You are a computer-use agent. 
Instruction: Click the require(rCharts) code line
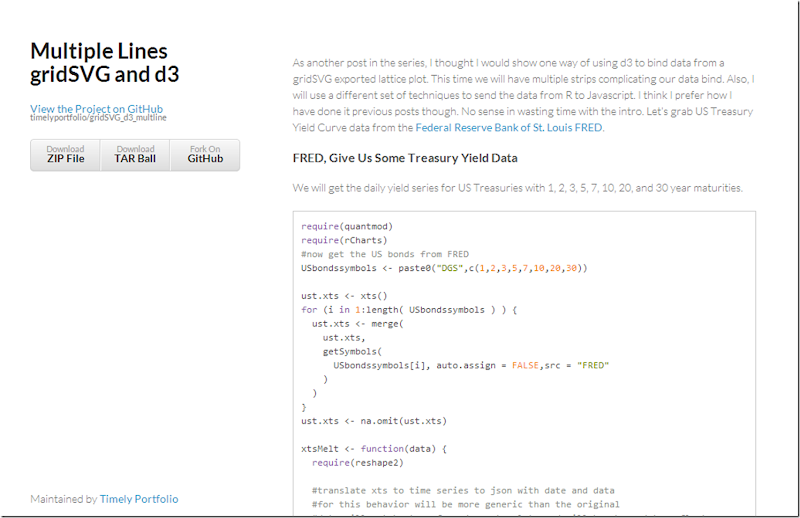point(344,240)
